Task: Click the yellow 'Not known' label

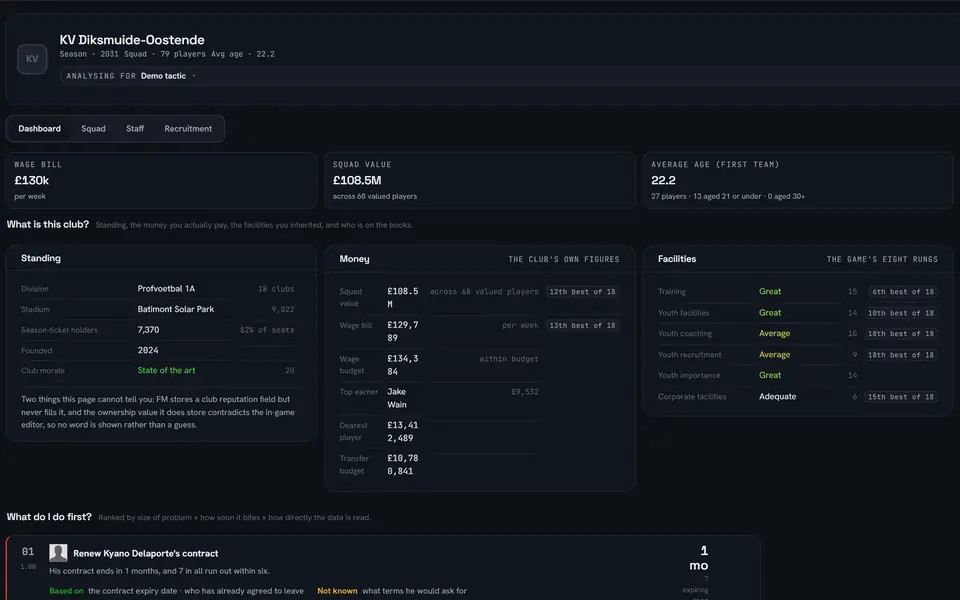Action: (x=337, y=591)
